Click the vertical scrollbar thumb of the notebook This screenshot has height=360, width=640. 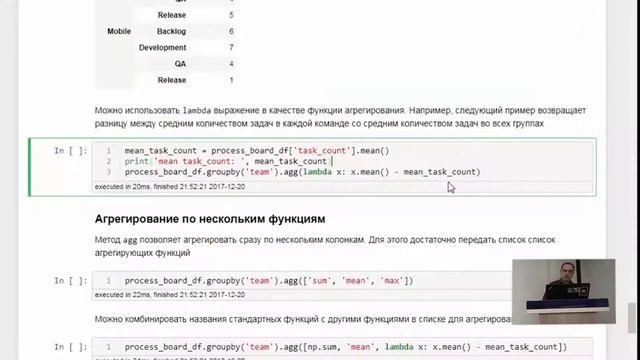(632, 318)
